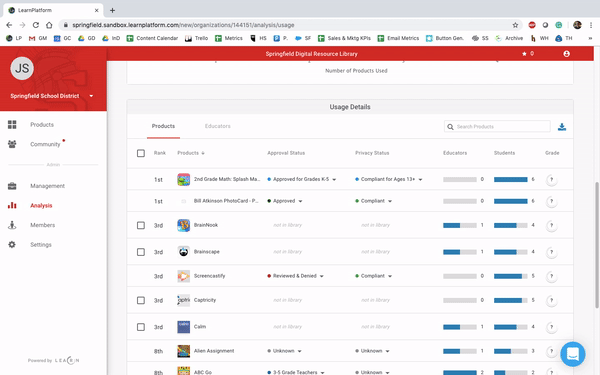Open Compliant for Ages 13+ privacy dropdown
Image resolution: width=600 pixels, height=375 pixels.
389,179
